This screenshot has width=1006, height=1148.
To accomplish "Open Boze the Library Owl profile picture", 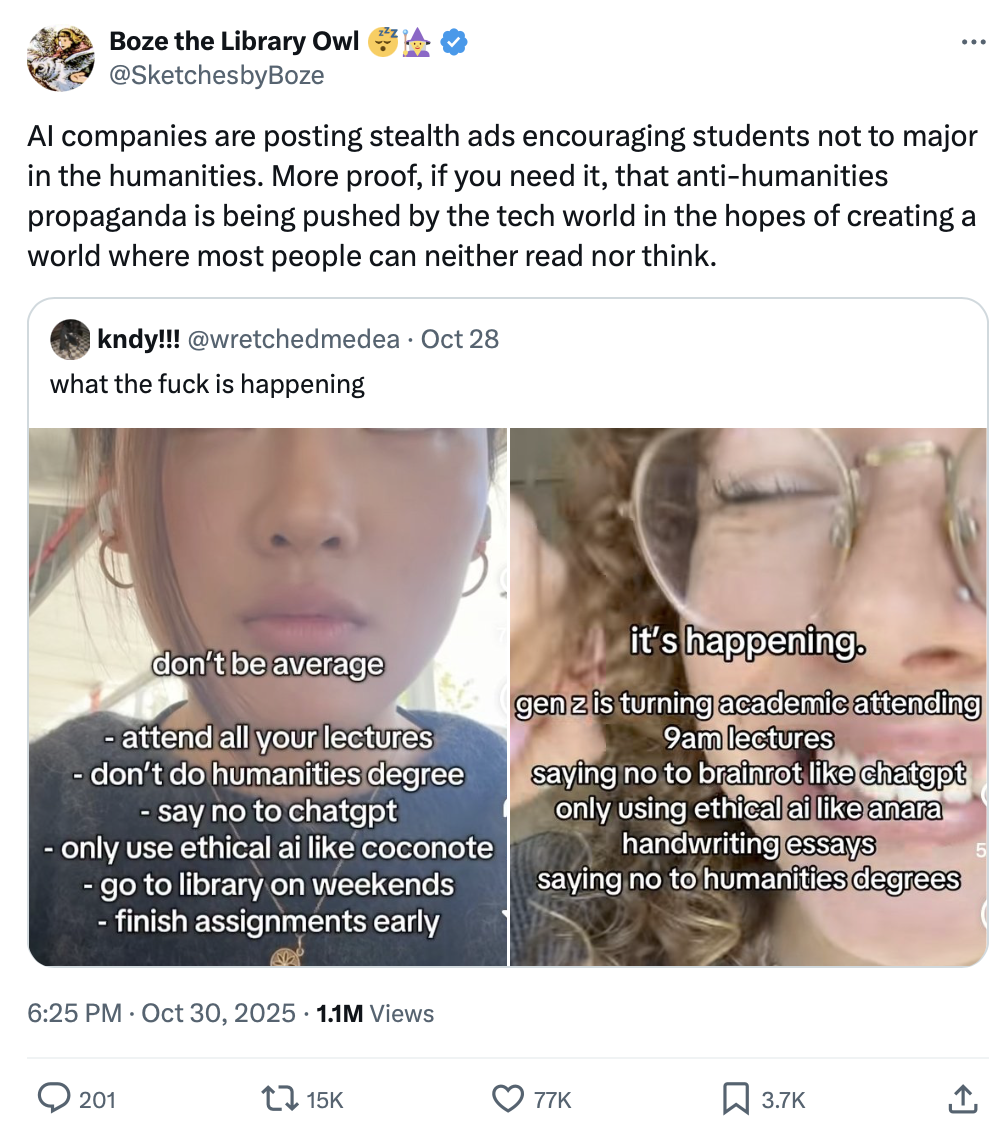I will [61, 59].
